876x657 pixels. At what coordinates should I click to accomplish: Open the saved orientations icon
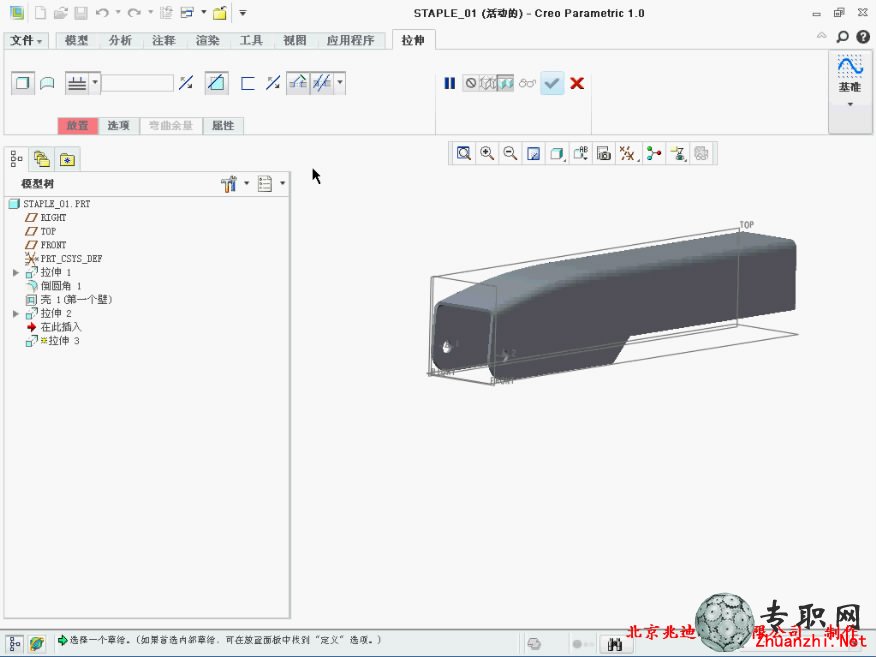[580, 153]
